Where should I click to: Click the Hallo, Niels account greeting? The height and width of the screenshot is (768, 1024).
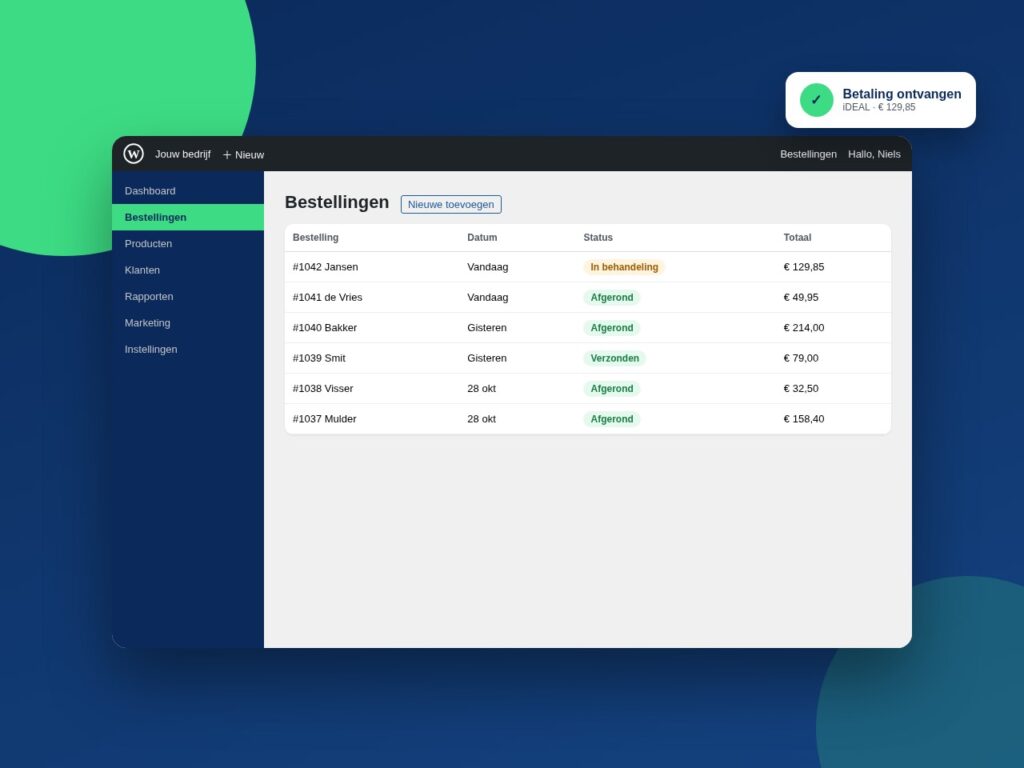pos(874,154)
